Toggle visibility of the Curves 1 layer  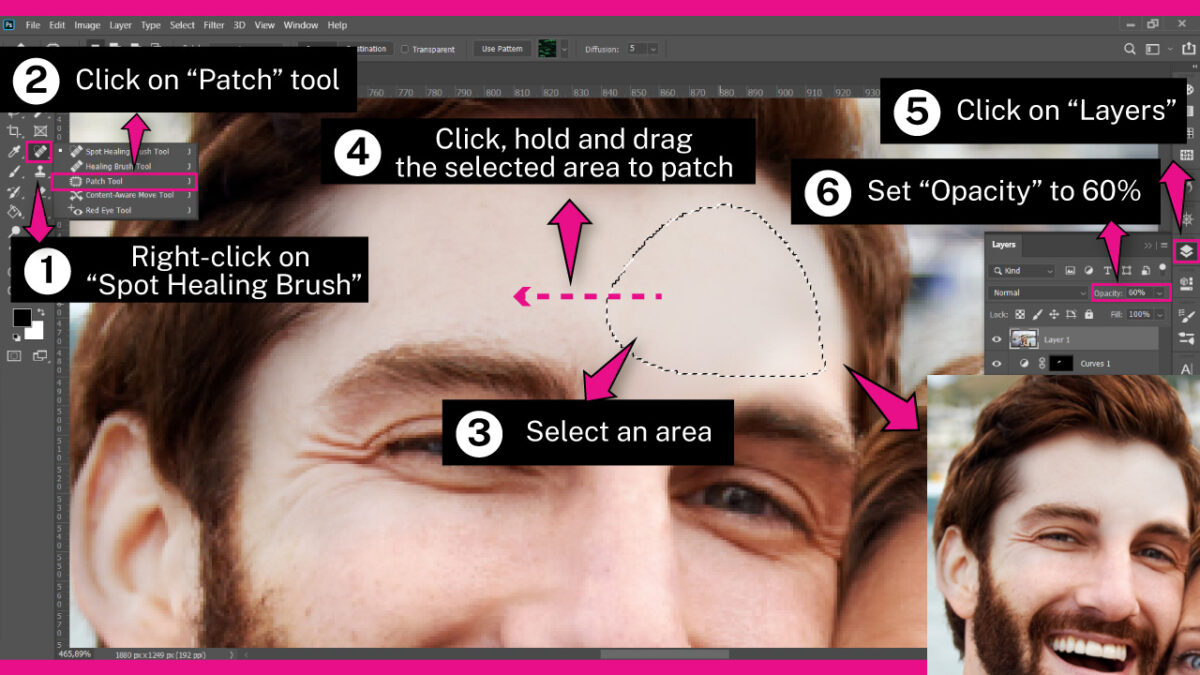click(x=996, y=363)
